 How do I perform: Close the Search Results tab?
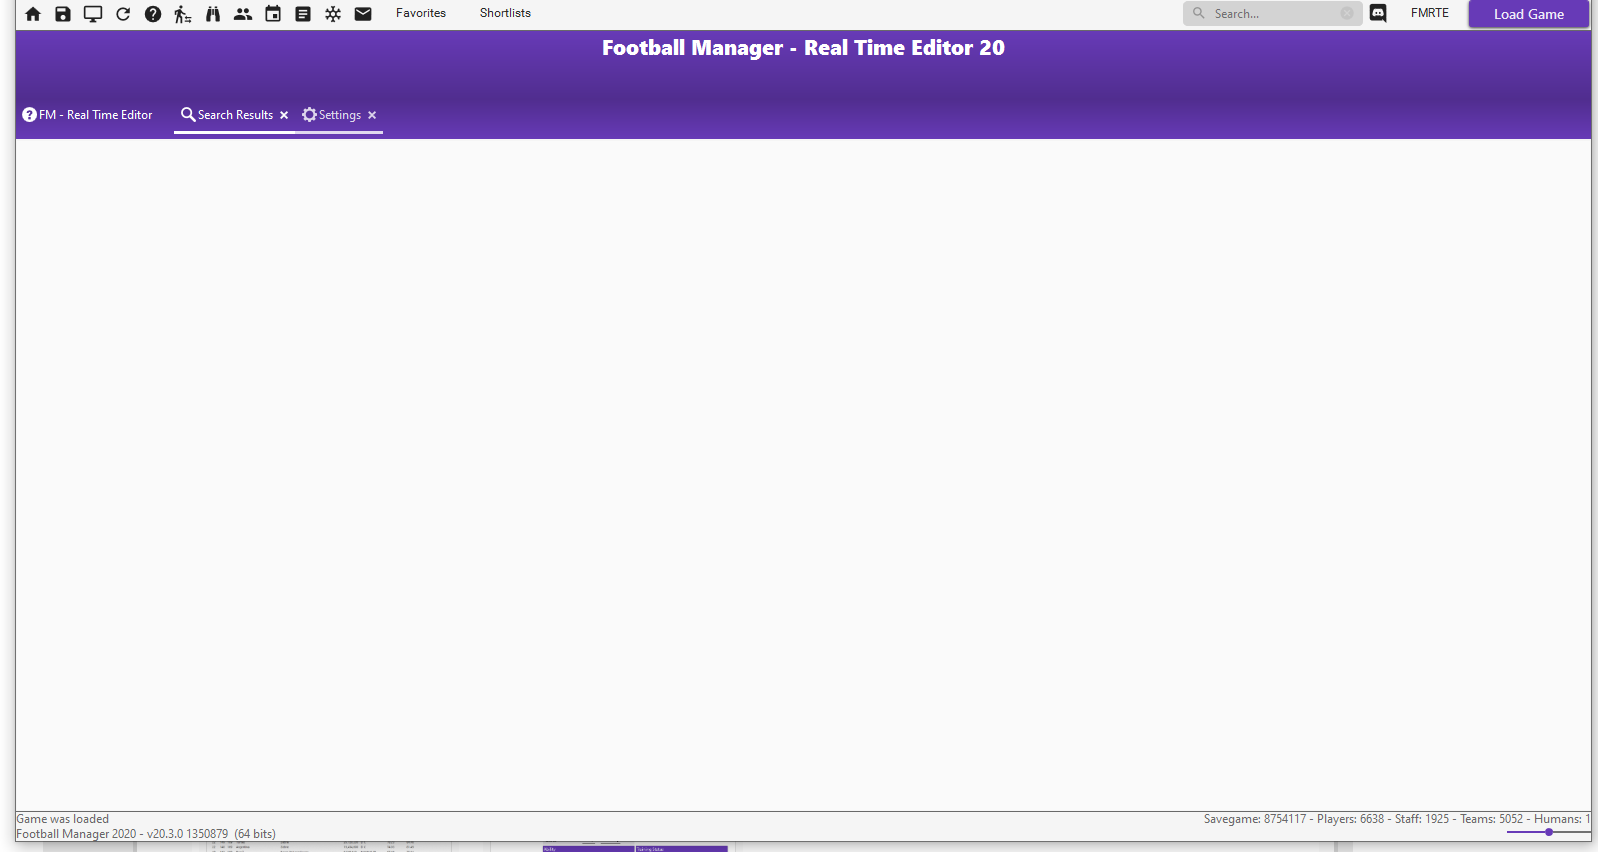(x=284, y=115)
